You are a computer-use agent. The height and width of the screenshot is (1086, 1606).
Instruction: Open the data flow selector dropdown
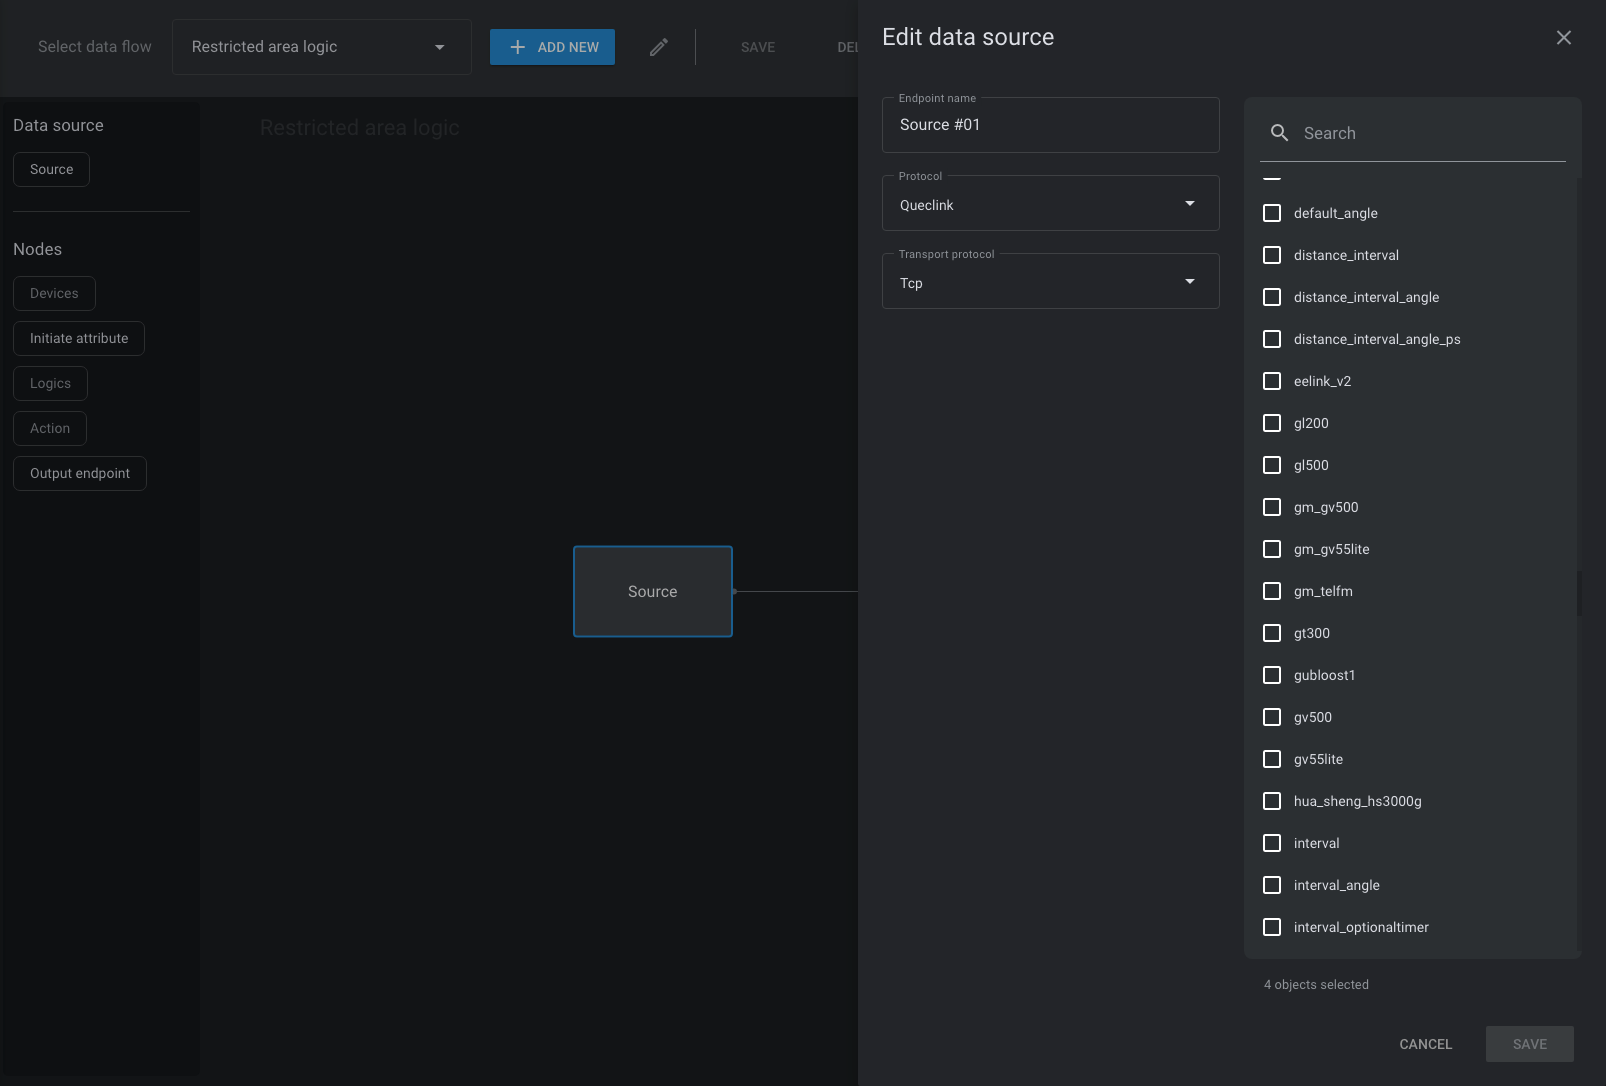[x=321, y=47]
